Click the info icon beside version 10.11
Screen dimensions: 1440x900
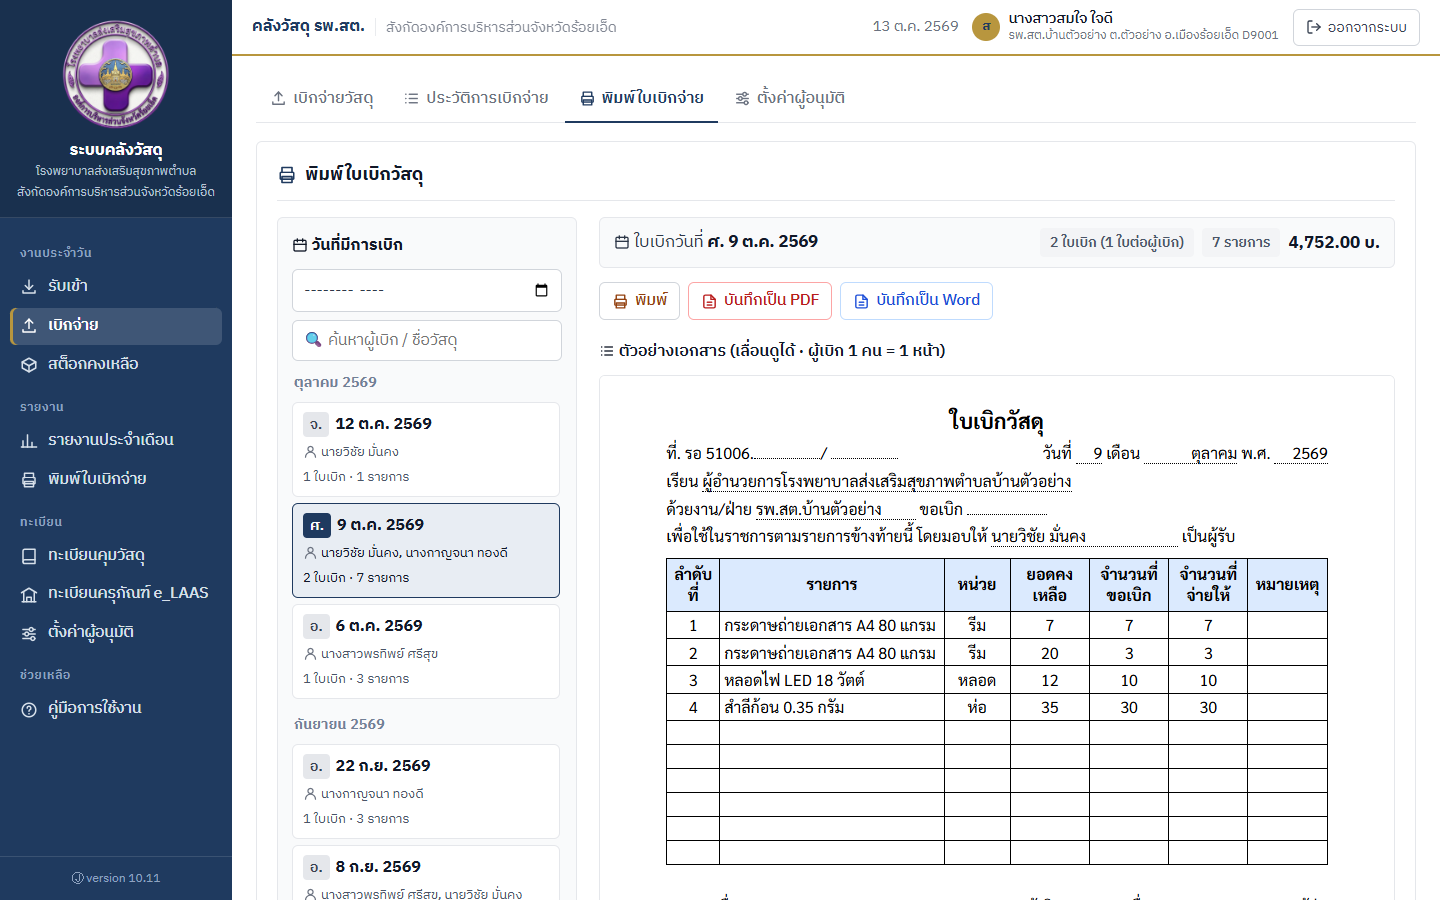pos(78,878)
